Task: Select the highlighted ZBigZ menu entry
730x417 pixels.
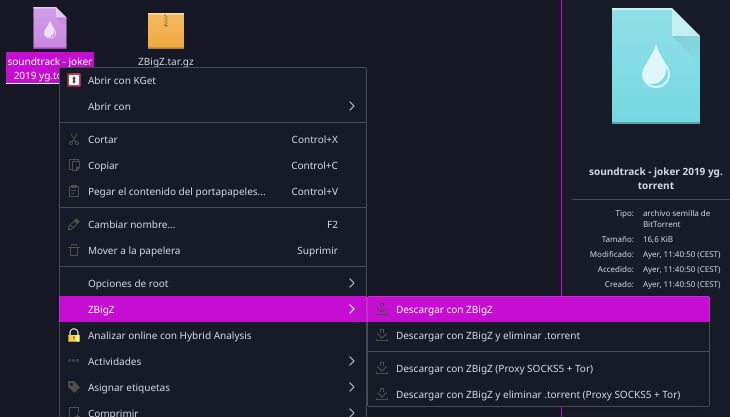Action: pyautogui.click(x=213, y=309)
